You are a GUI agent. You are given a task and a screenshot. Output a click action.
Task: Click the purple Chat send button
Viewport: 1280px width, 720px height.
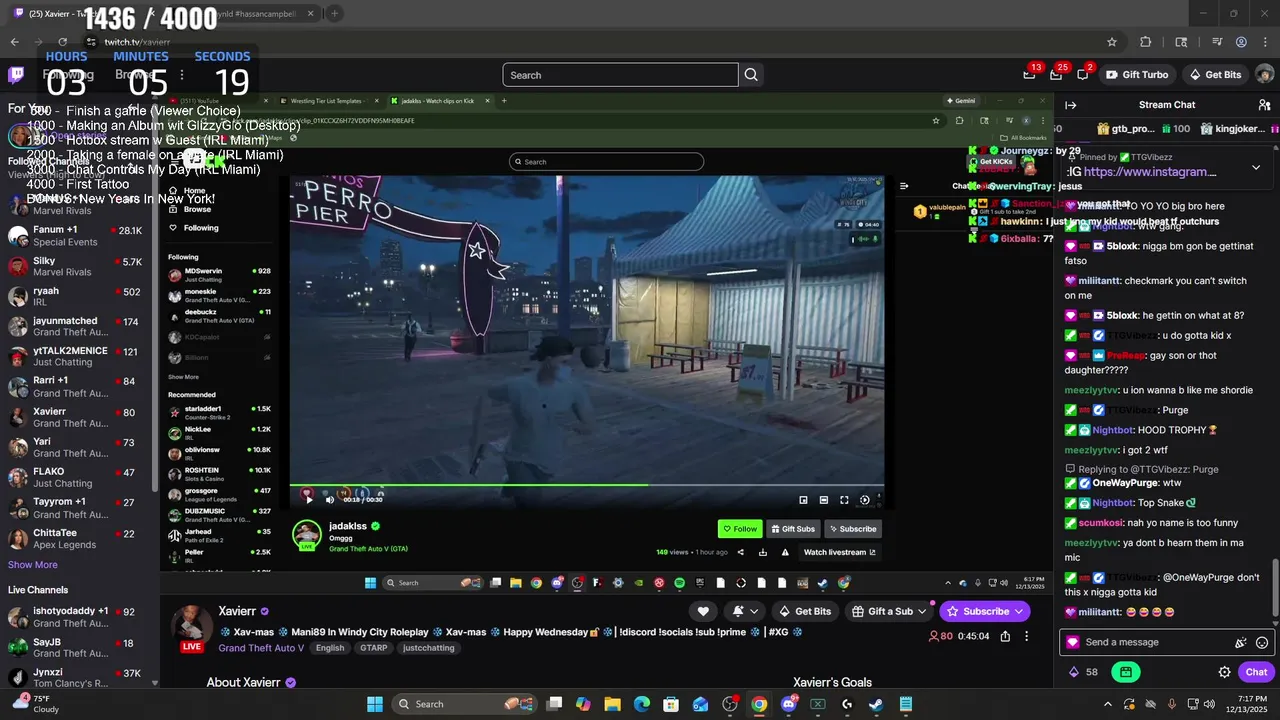click(x=1256, y=672)
